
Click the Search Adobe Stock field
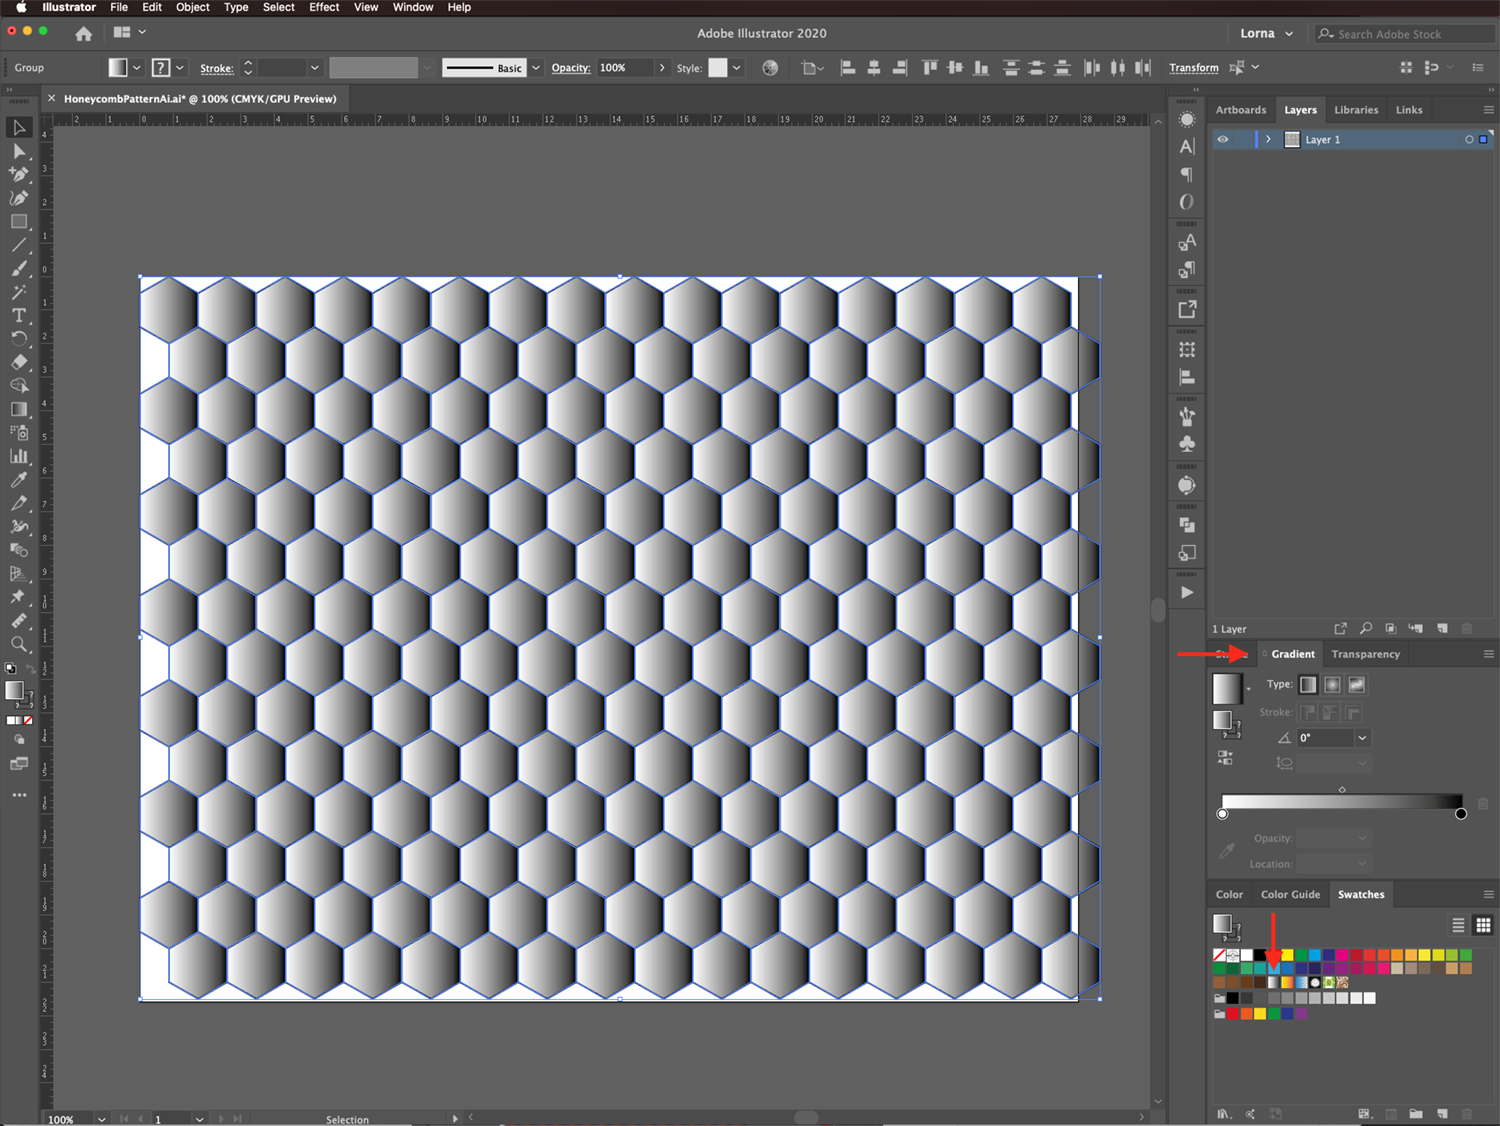click(x=1405, y=34)
